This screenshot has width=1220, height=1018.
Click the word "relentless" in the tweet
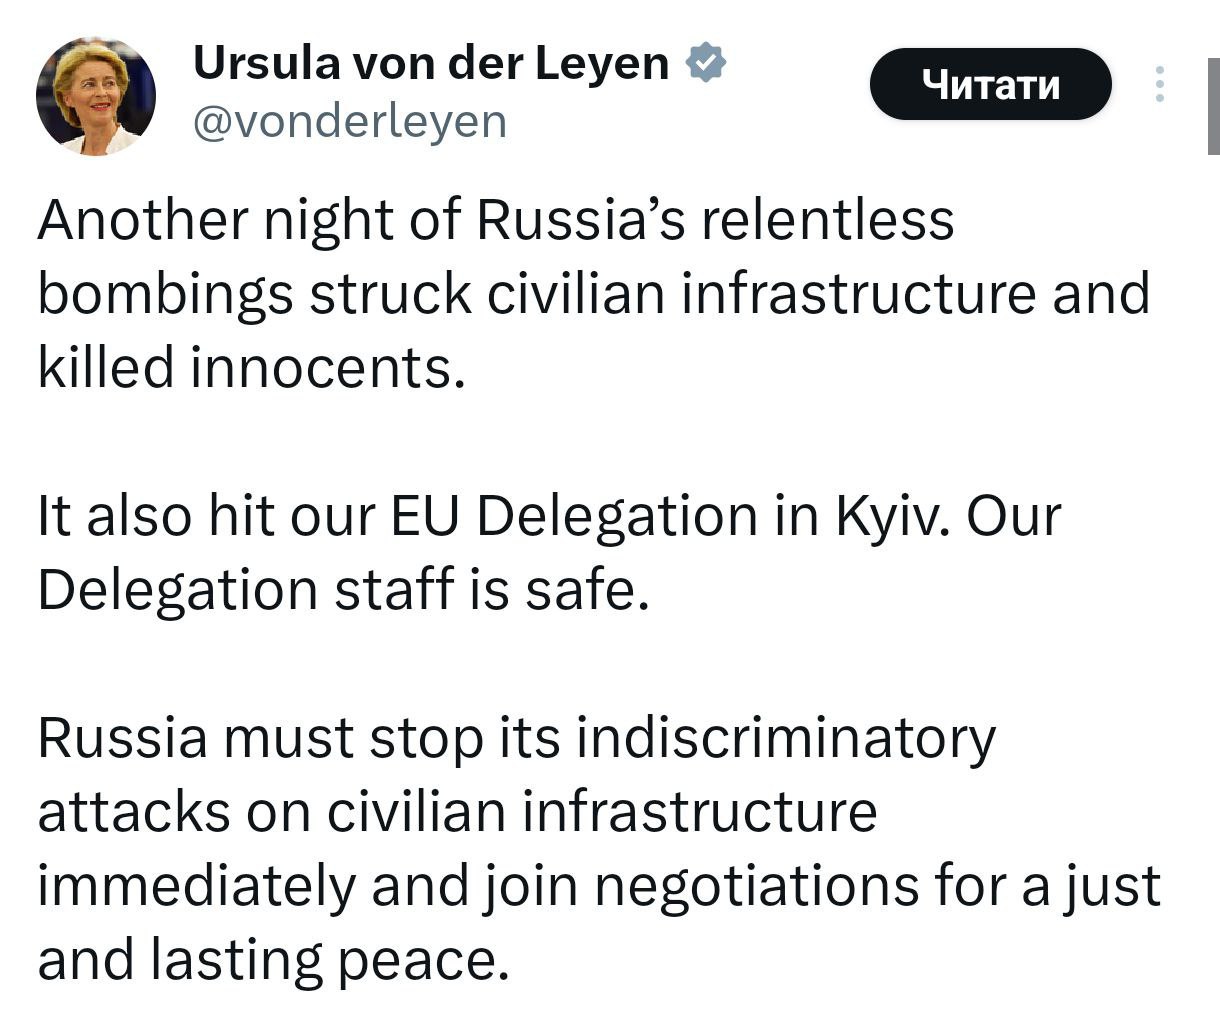[x=828, y=221]
